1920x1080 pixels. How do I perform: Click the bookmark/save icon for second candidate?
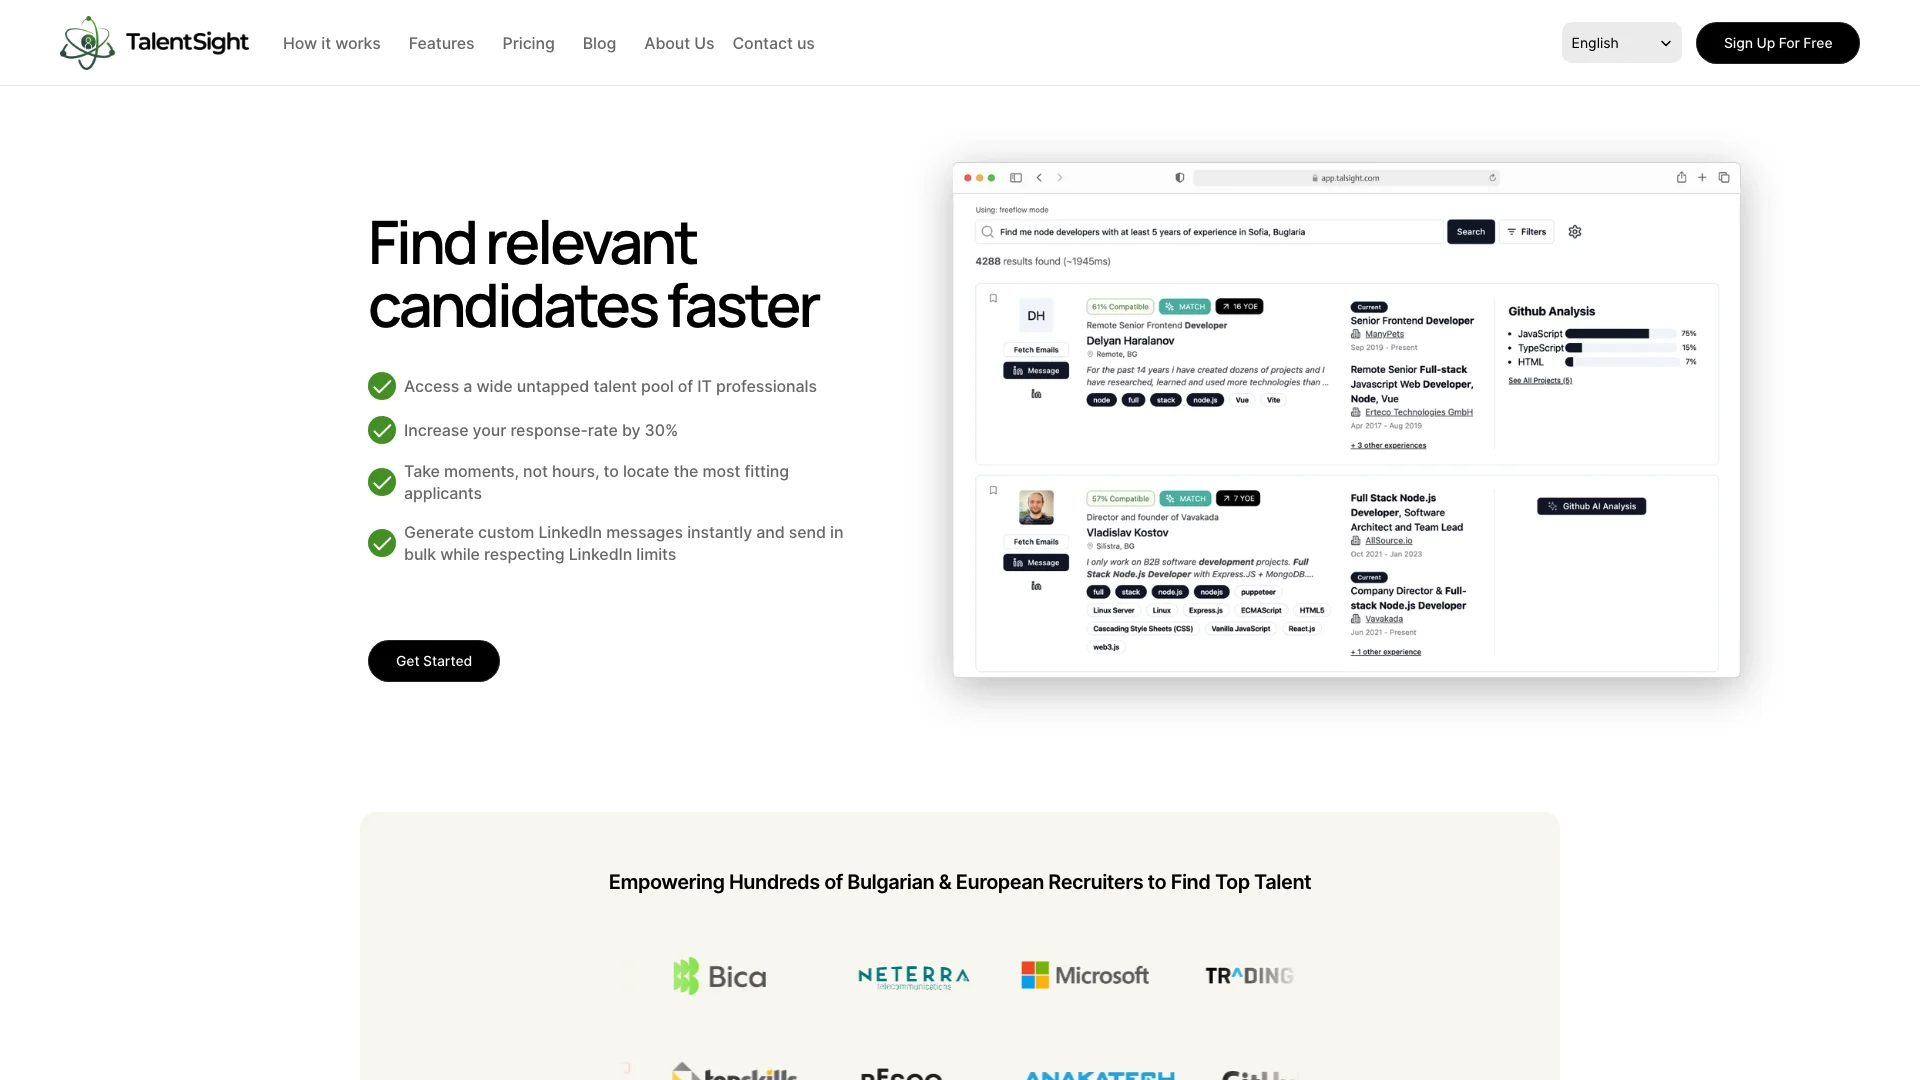(993, 489)
